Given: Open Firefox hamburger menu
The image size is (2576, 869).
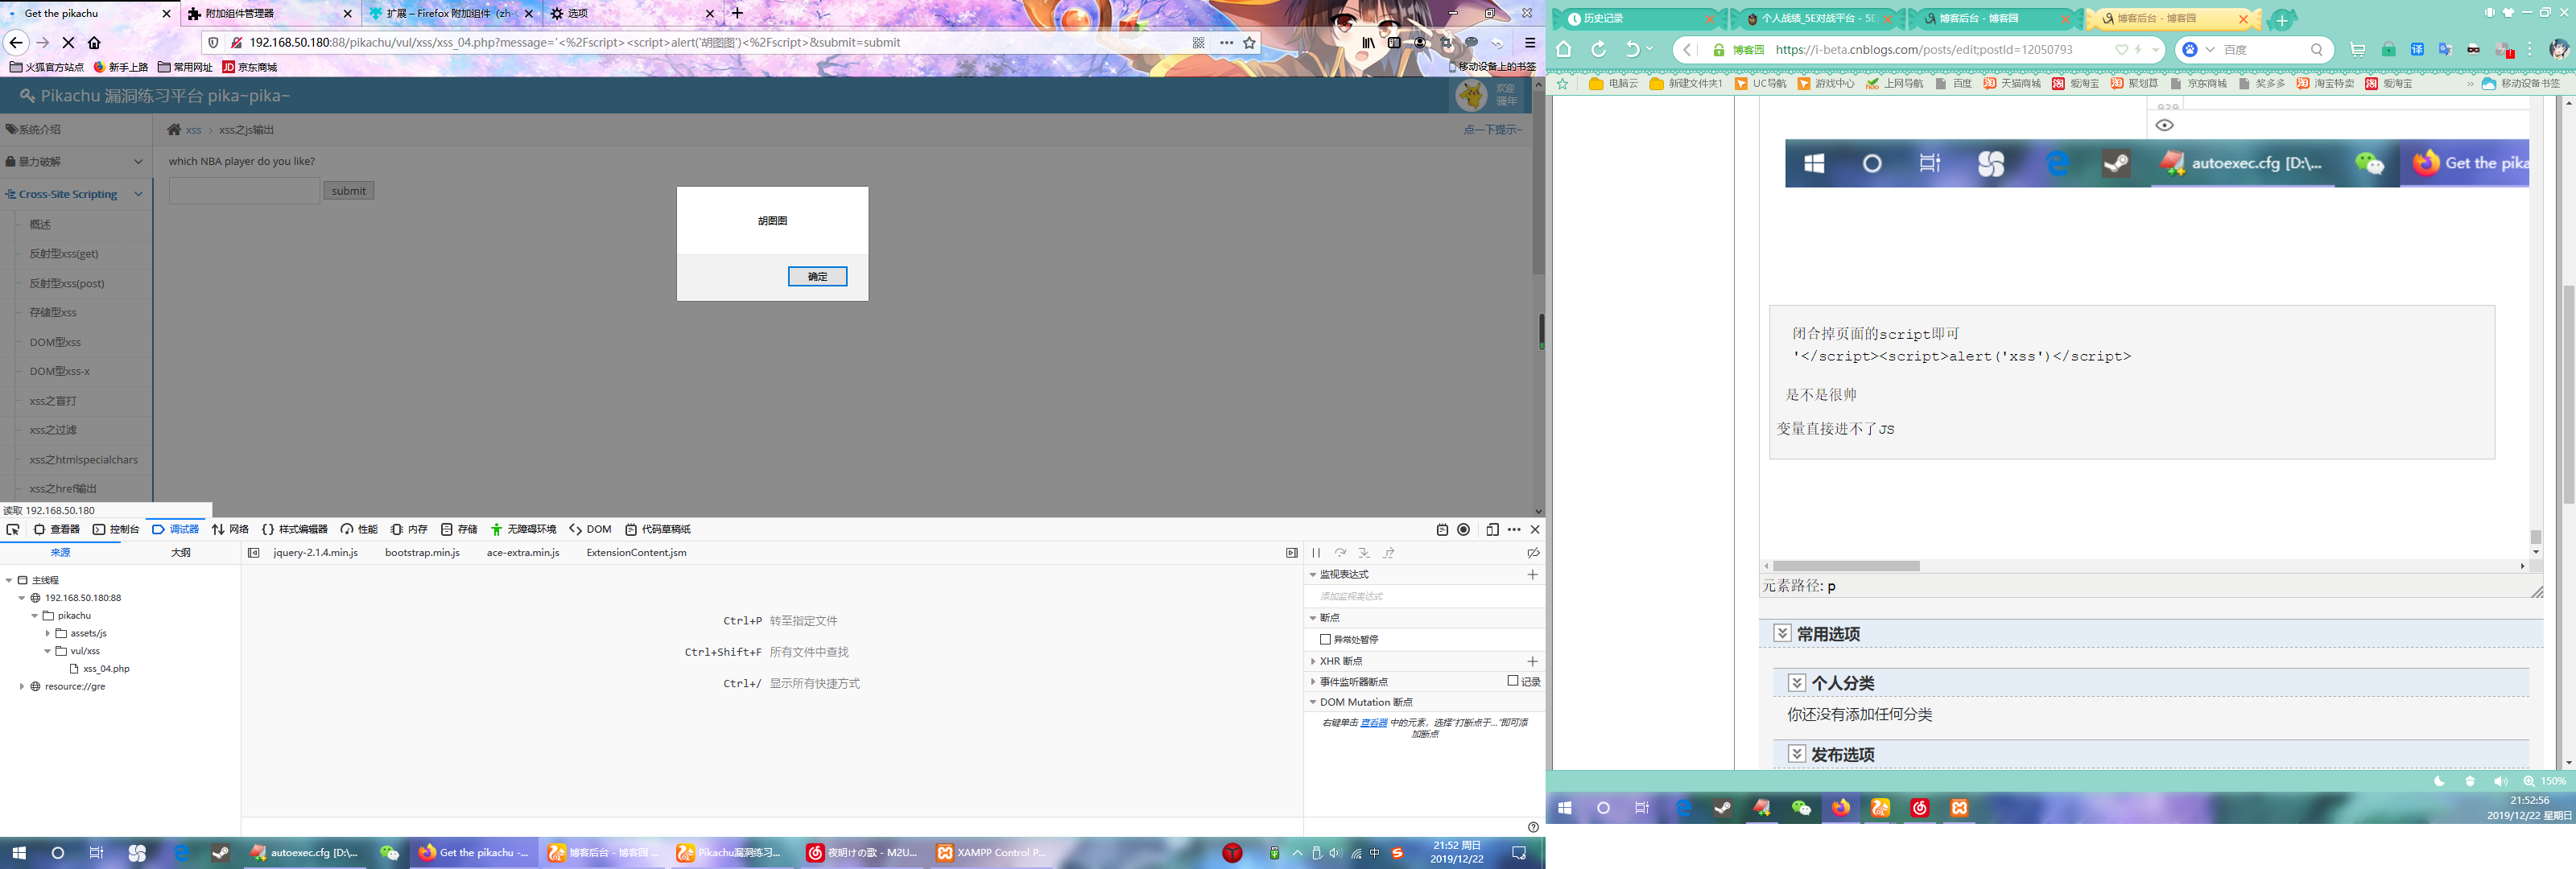Looking at the screenshot, I should tap(1529, 42).
